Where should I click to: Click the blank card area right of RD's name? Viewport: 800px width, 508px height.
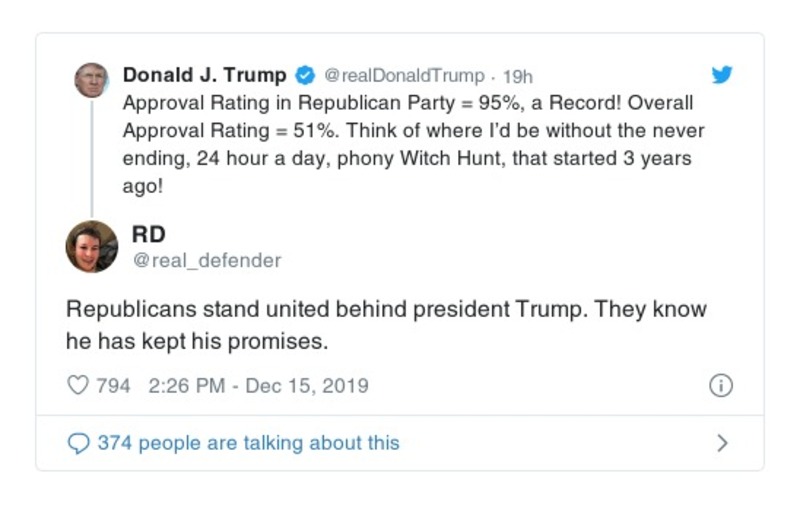coord(500,246)
